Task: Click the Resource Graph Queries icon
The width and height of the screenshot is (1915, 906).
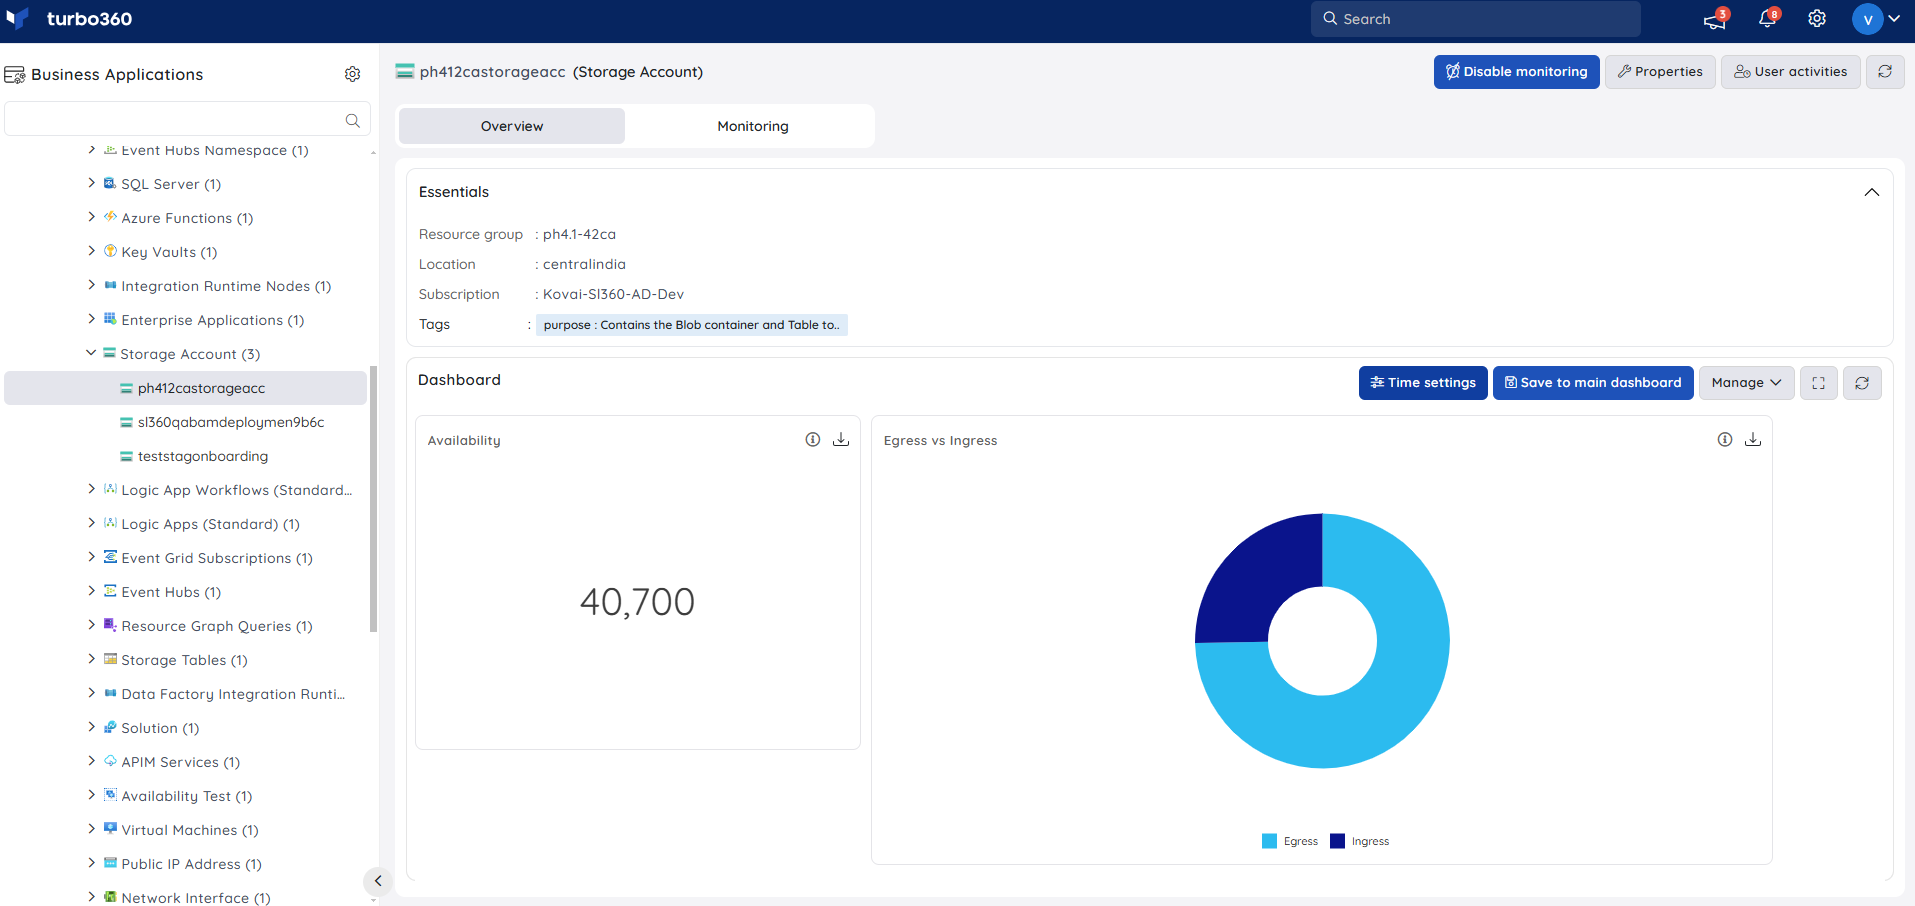Action: (110, 625)
